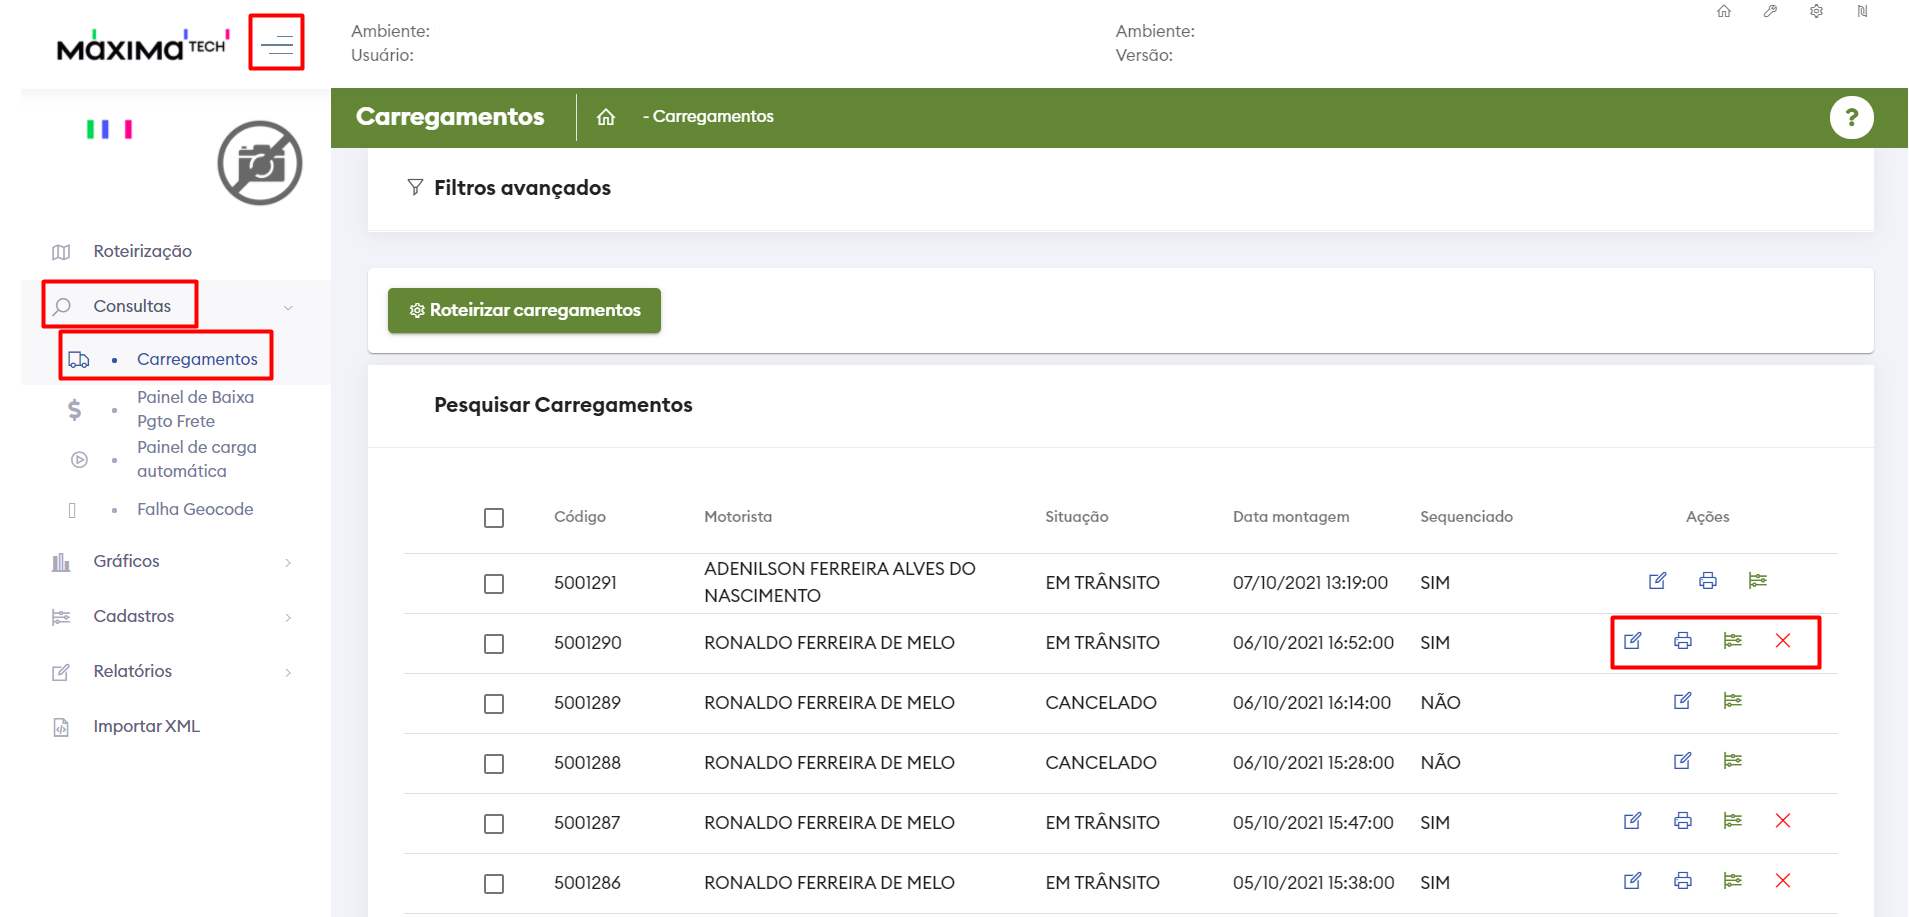This screenshot has width=1909, height=917.
Task: Click the settings gear icon in top bar
Action: (1816, 12)
